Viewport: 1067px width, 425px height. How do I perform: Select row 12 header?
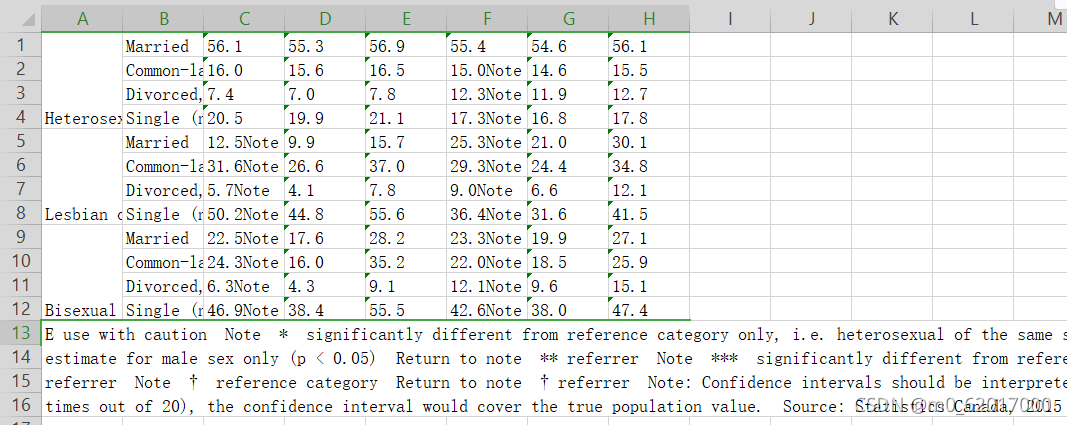coord(20,309)
